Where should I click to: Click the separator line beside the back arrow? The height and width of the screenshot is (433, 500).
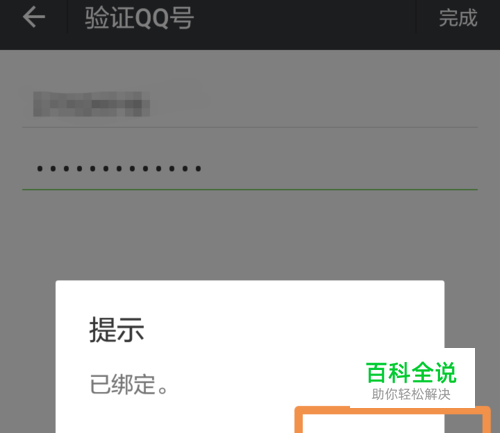coord(67,17)
